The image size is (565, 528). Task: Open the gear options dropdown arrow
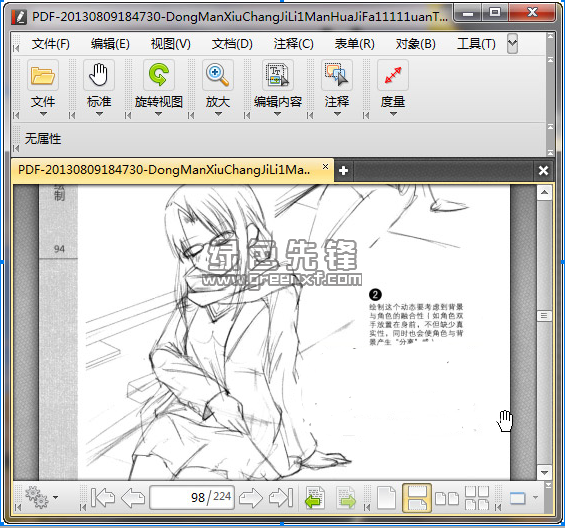(55, 497)
